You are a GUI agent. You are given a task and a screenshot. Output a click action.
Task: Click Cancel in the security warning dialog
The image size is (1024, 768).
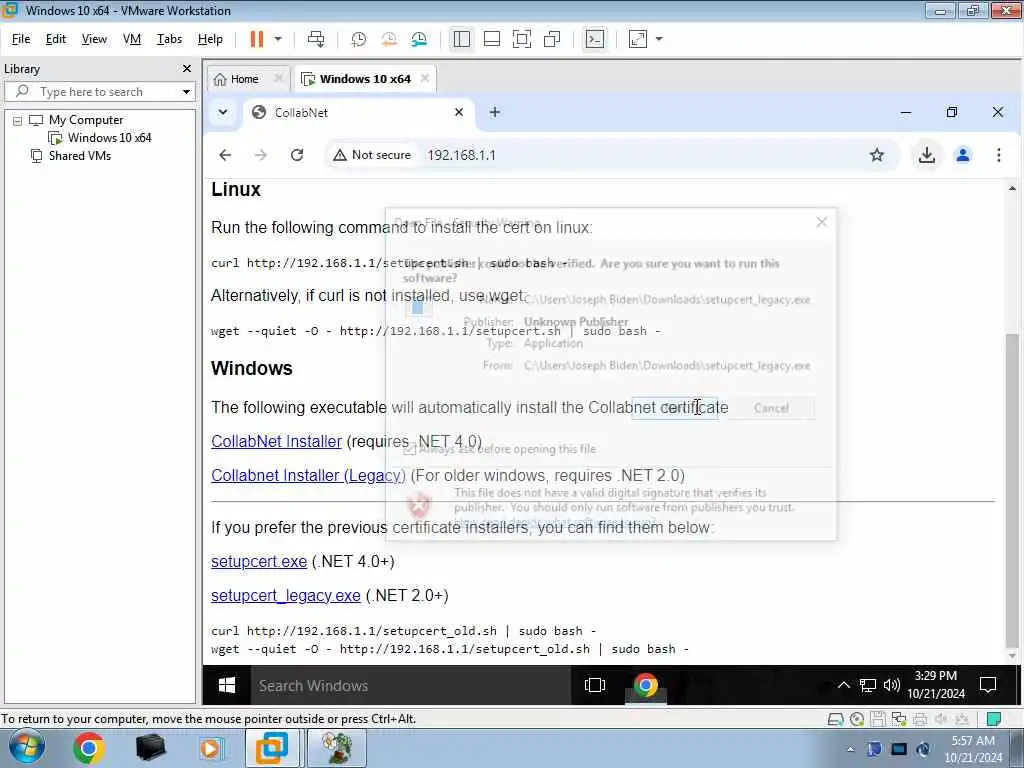[771, 408]
